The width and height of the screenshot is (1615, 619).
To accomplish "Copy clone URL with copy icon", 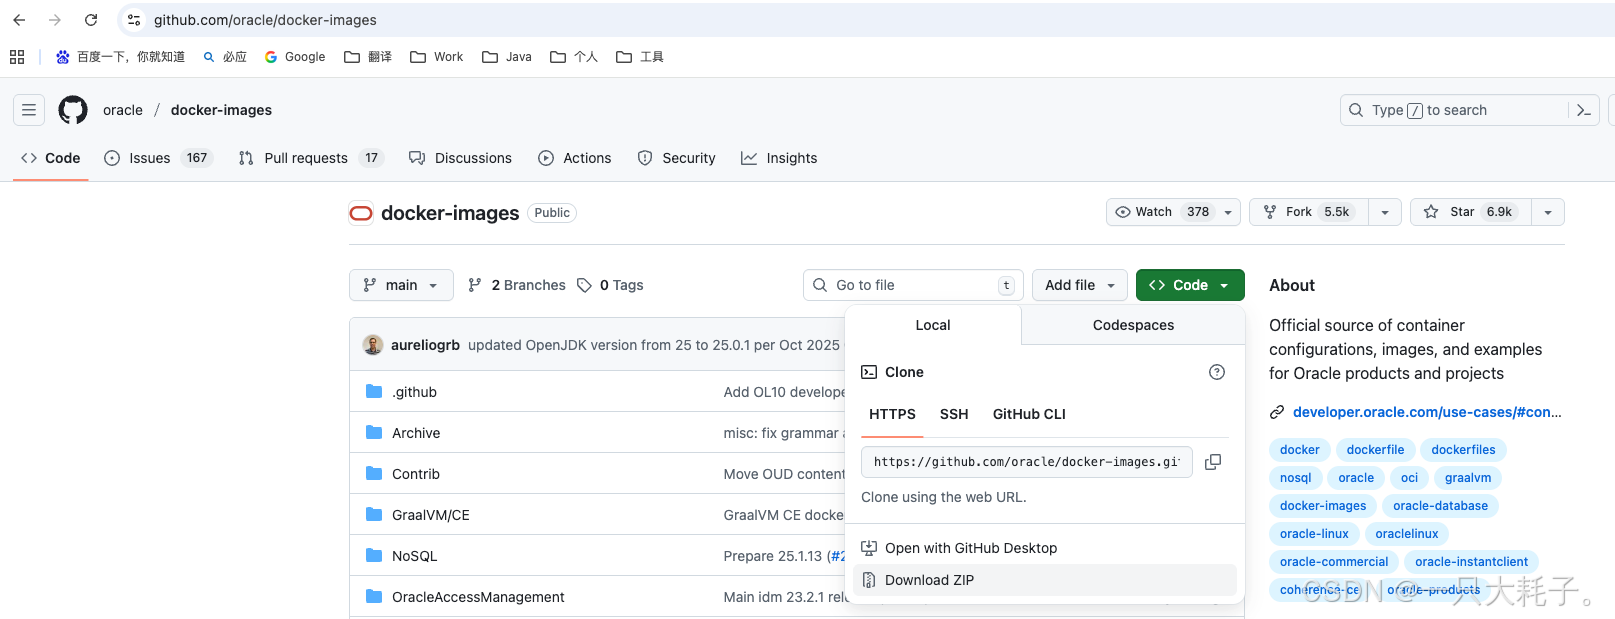I will pos(1213,462).
